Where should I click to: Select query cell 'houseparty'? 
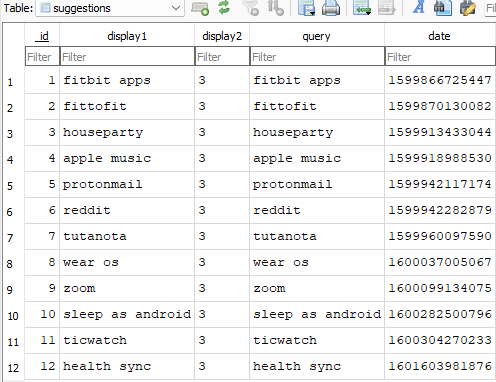(317, 132)
